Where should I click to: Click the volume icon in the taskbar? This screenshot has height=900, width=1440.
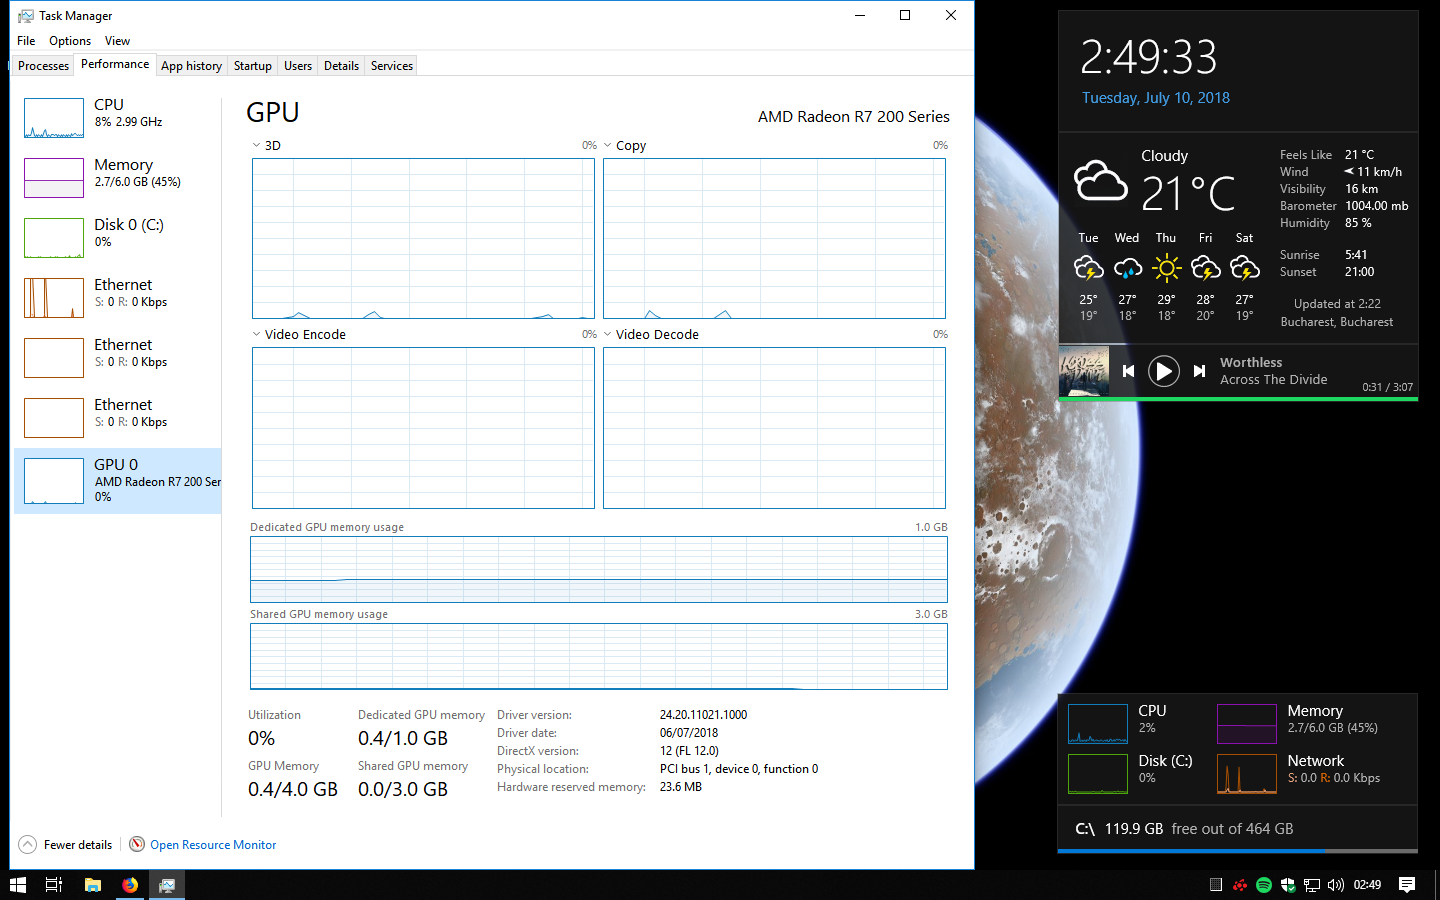(1336, 884)
